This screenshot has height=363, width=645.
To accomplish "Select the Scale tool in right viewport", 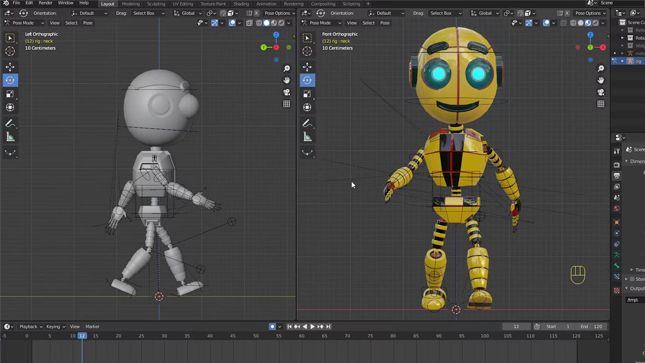I will click(307, 94).
